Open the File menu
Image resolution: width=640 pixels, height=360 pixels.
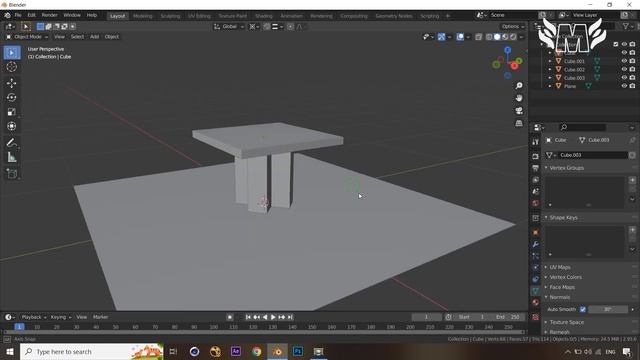point(18,15)
